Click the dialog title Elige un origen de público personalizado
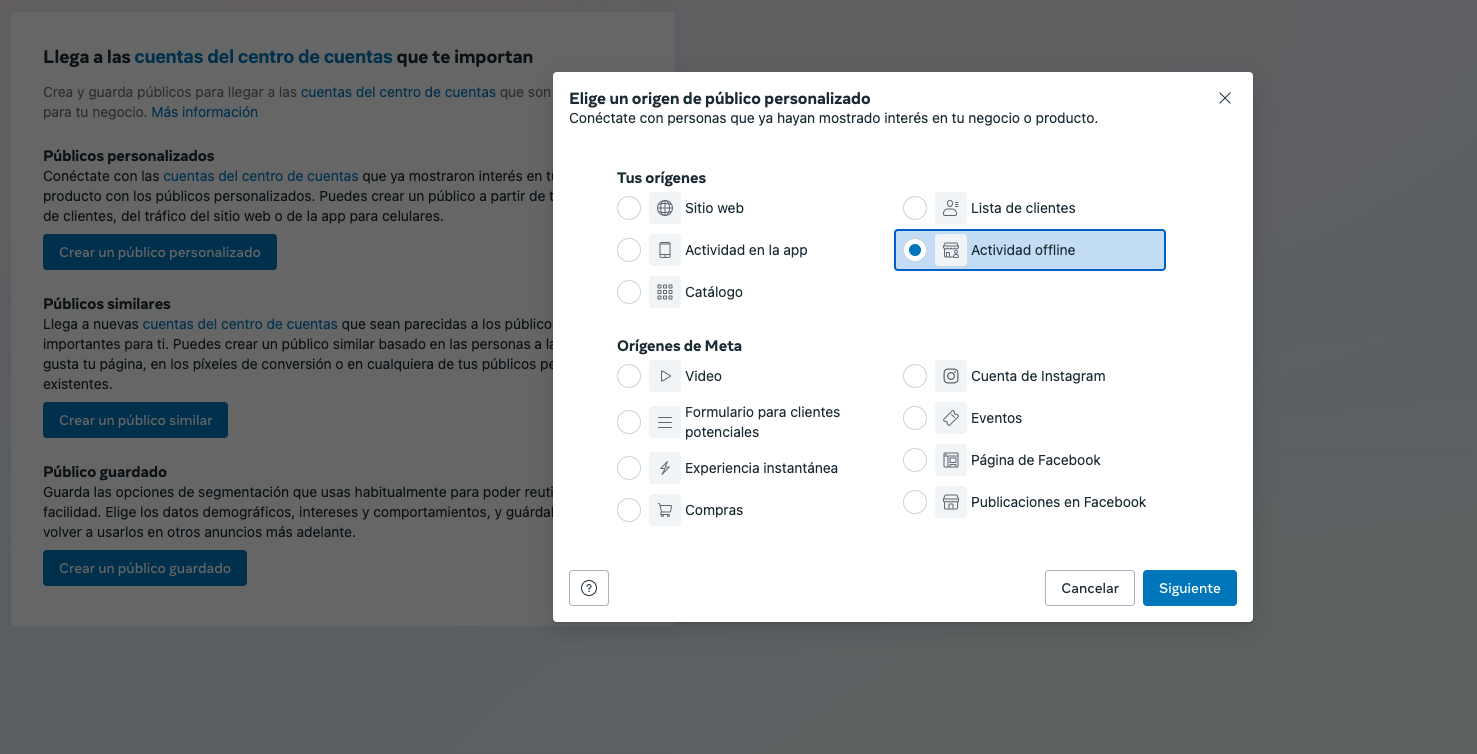Image resolution: width=1477 pixels, height=754 pixels. coord(720,98)
